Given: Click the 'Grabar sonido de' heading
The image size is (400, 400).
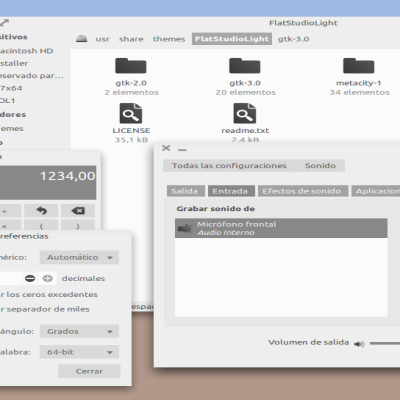Looking at the screenshot, I should coord(216,209).
